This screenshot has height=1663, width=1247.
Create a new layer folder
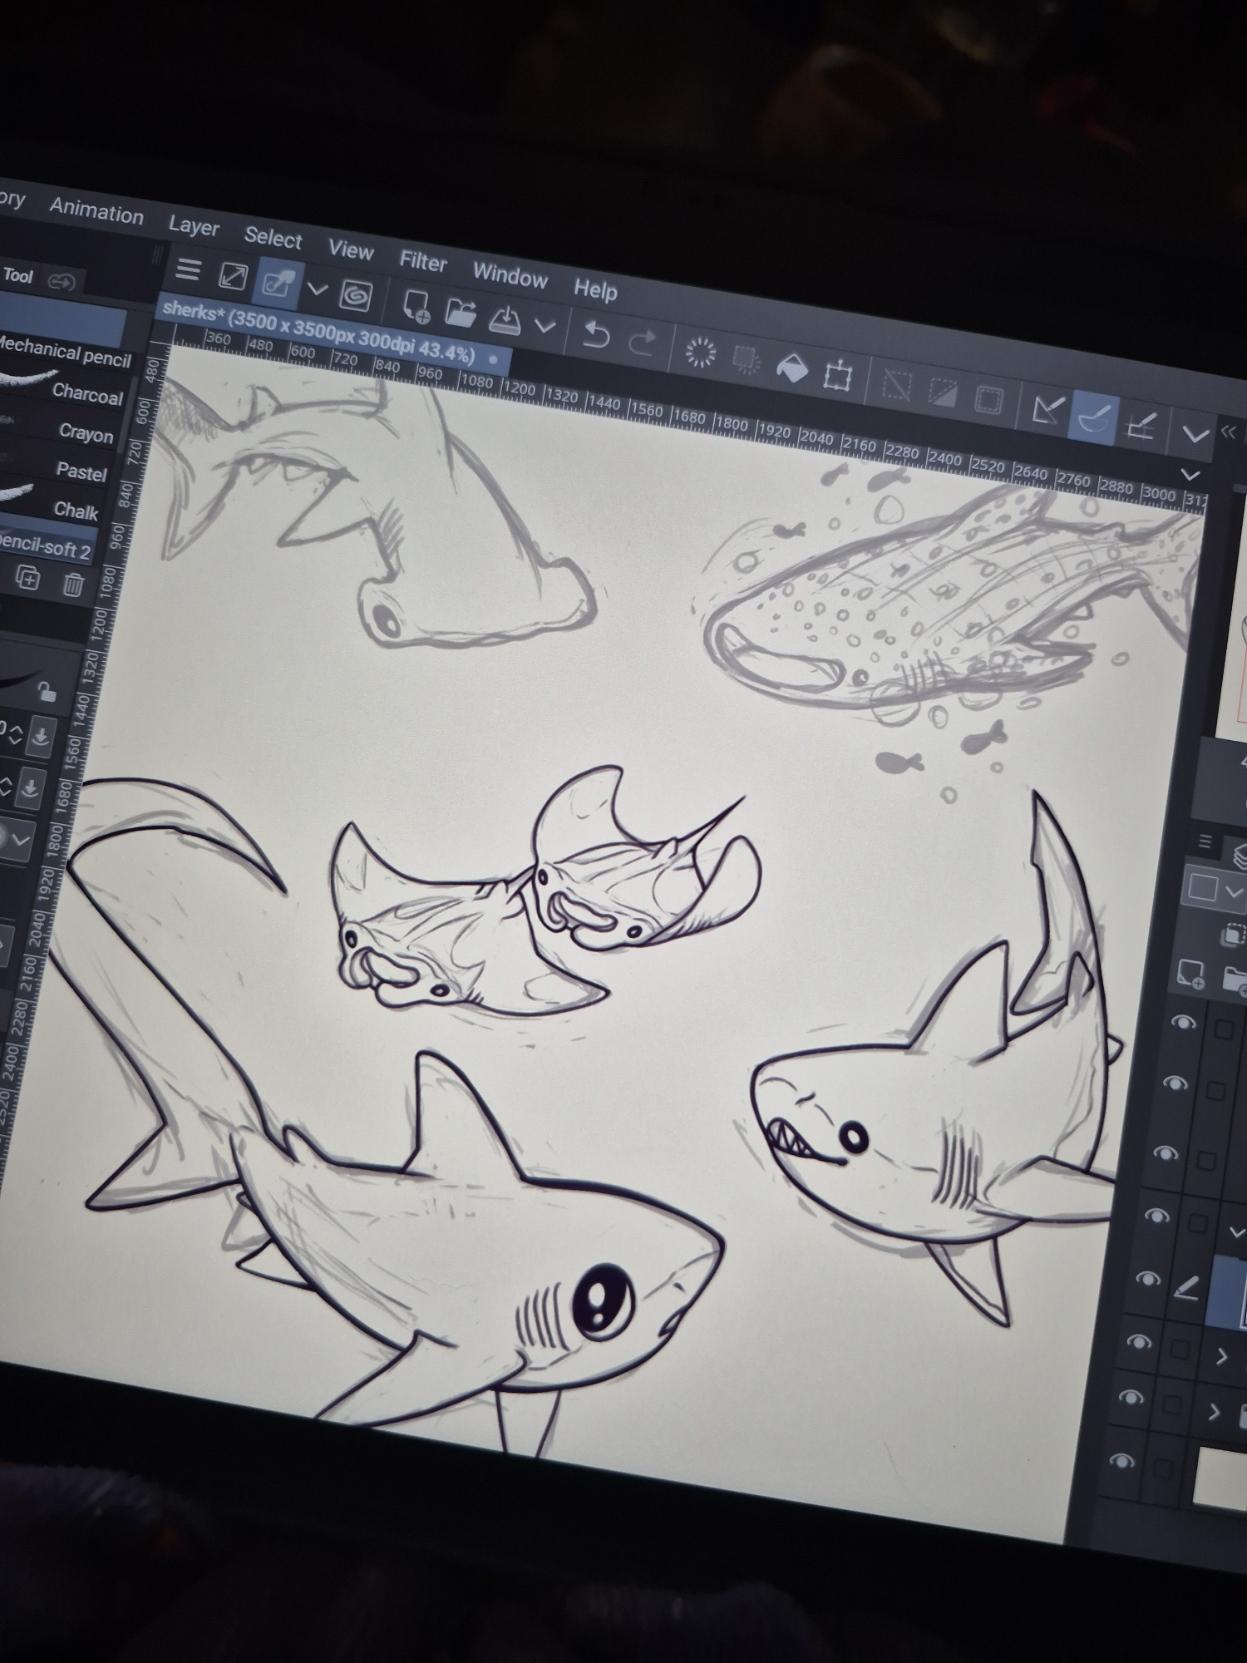[x=1236, y=981]
